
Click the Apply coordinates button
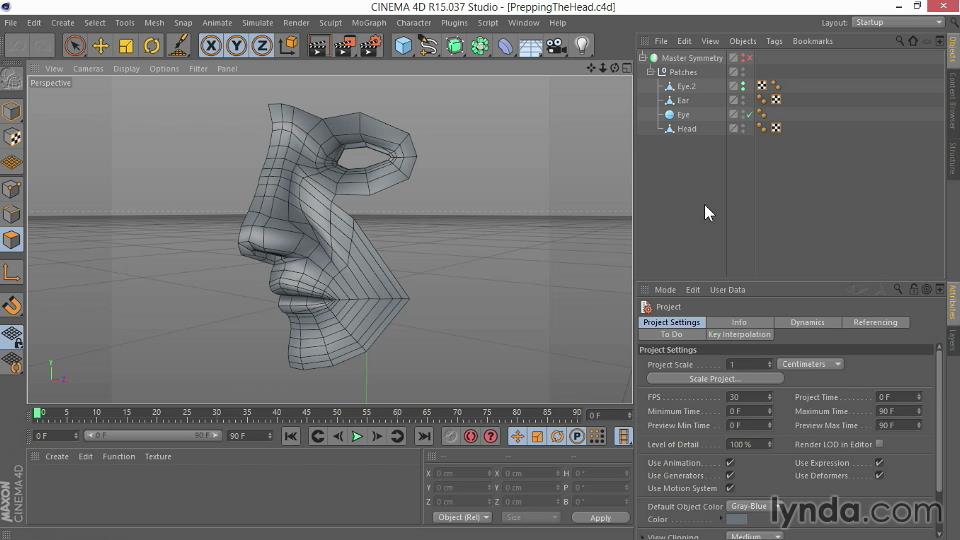pos(600,517)
